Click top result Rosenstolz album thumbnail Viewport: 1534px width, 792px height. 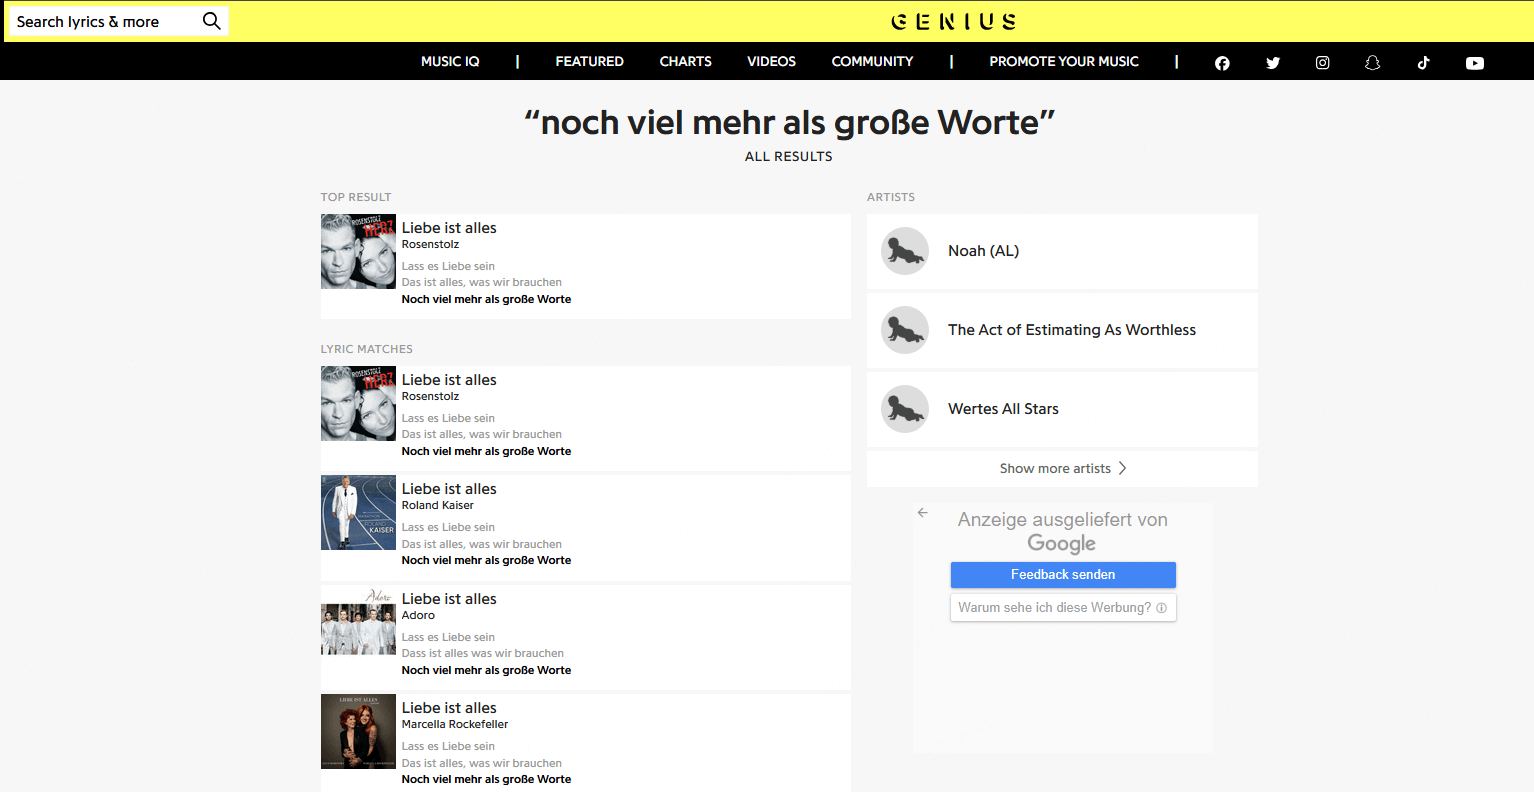click(x=358, y=251)
